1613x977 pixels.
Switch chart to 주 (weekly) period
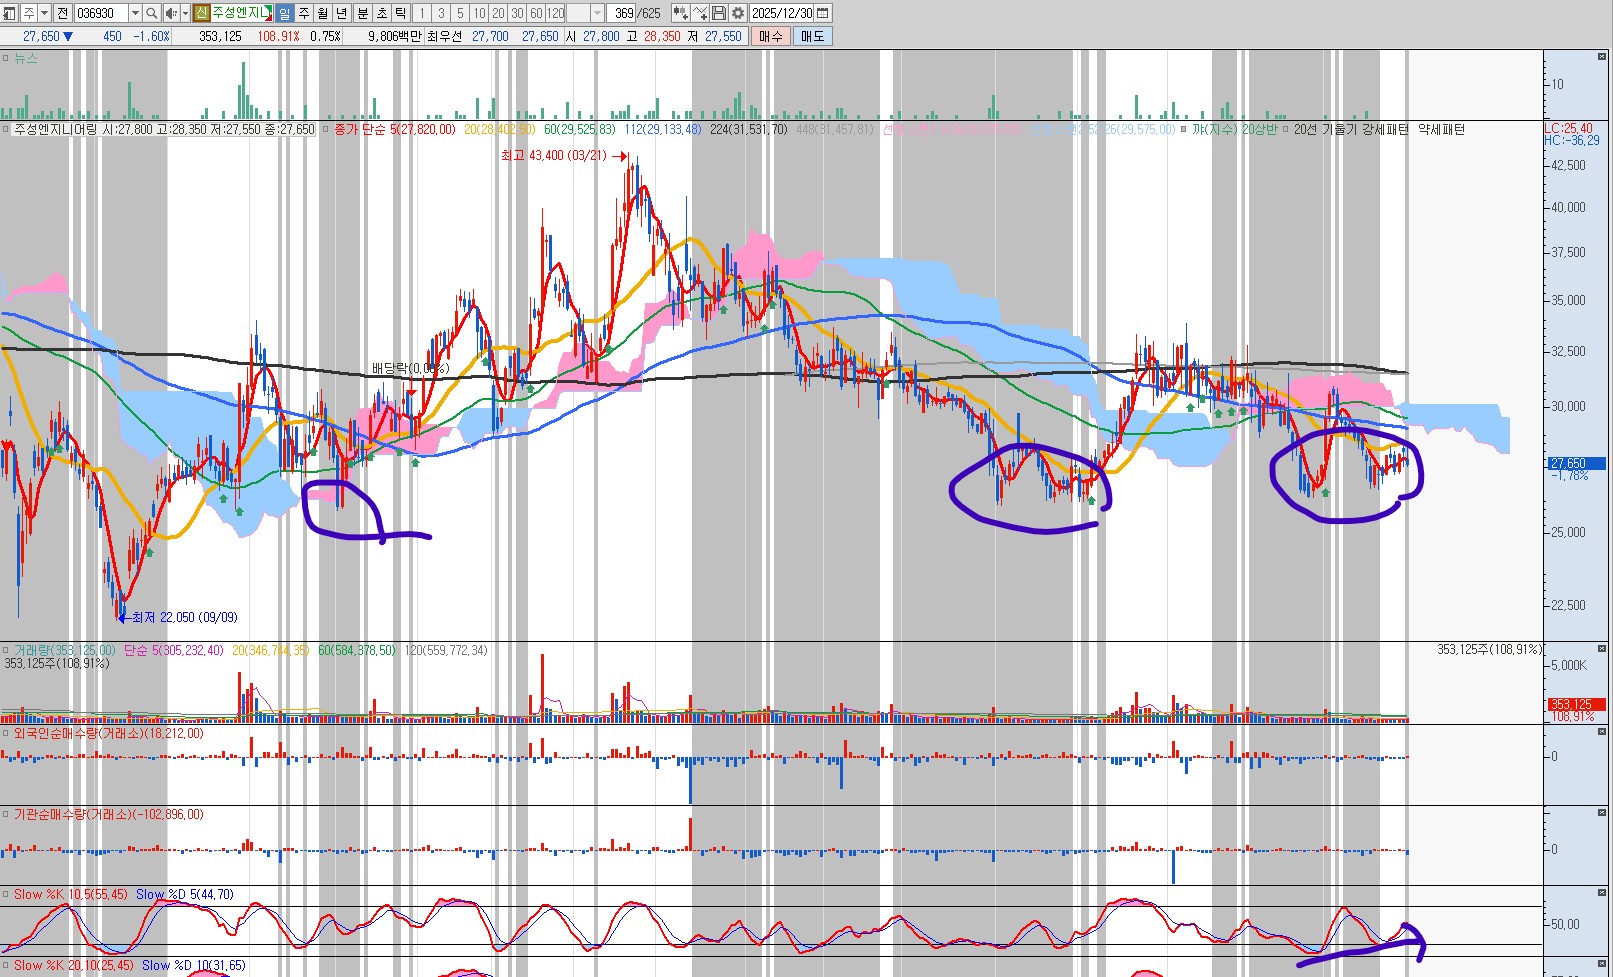click(x=304, y=13)
